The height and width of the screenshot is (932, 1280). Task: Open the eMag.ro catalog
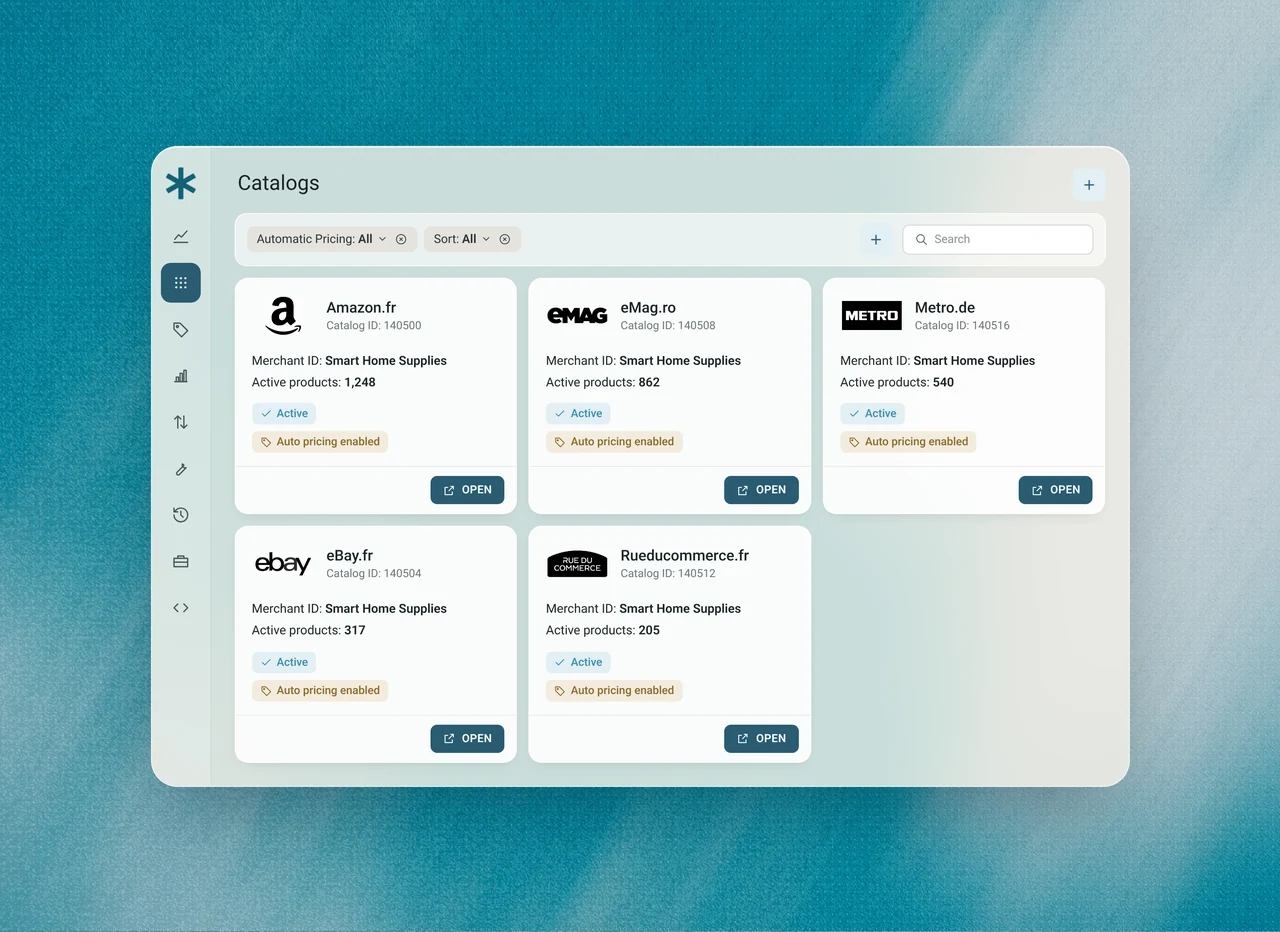761,490
